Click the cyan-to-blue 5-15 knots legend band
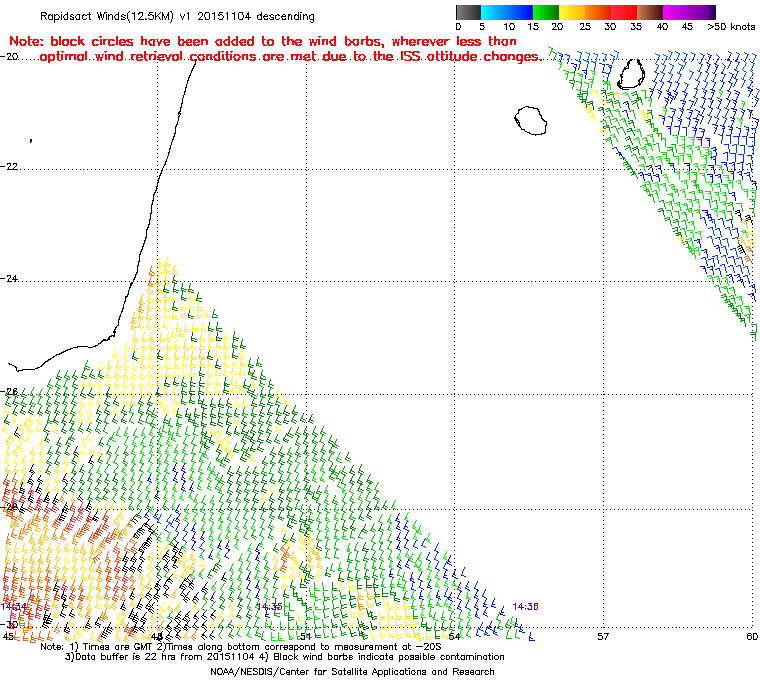Screen dimensions: 760x688 coord(507,12)
